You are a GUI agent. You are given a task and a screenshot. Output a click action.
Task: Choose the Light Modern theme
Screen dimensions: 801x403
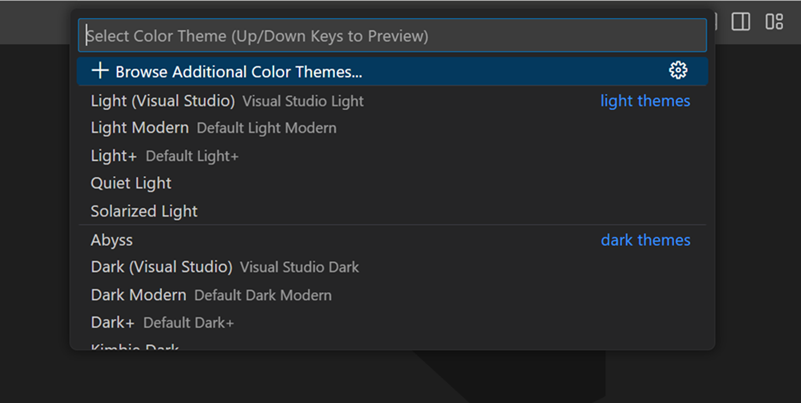140,128
